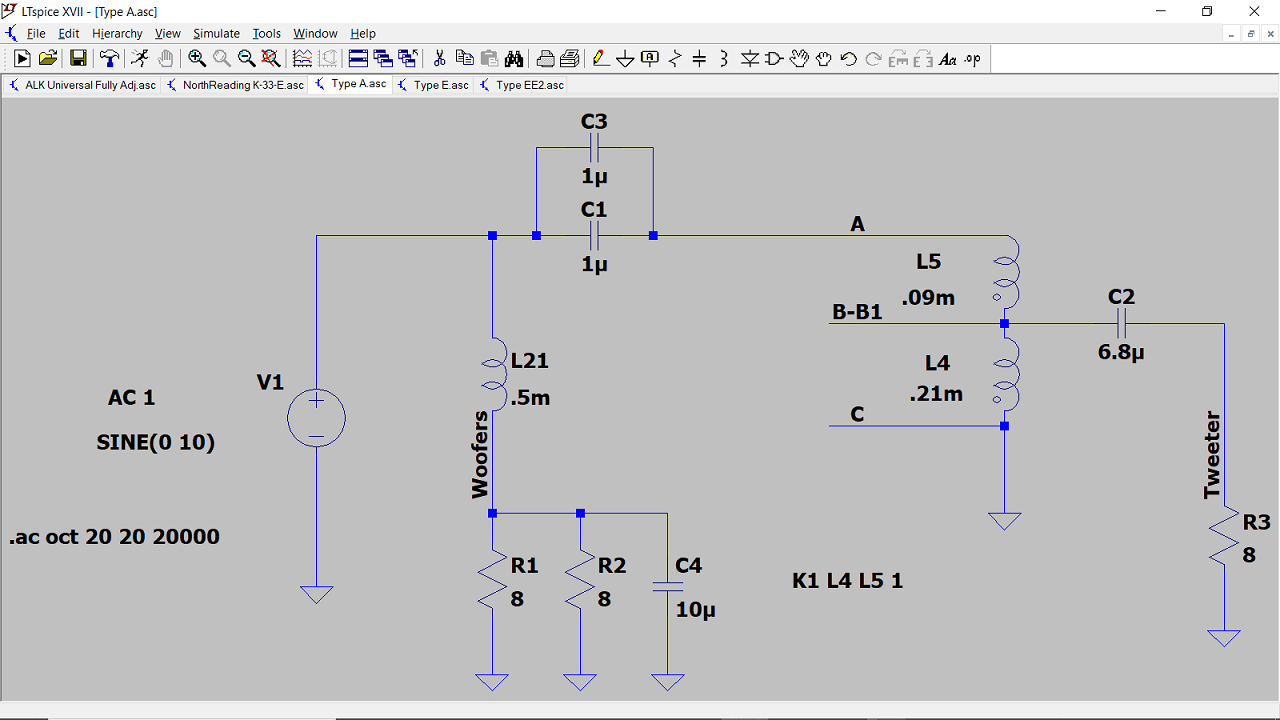Screen dimensions: 1280x720
Task: Open the Component gate icon
Action: (x=774, y=59)
